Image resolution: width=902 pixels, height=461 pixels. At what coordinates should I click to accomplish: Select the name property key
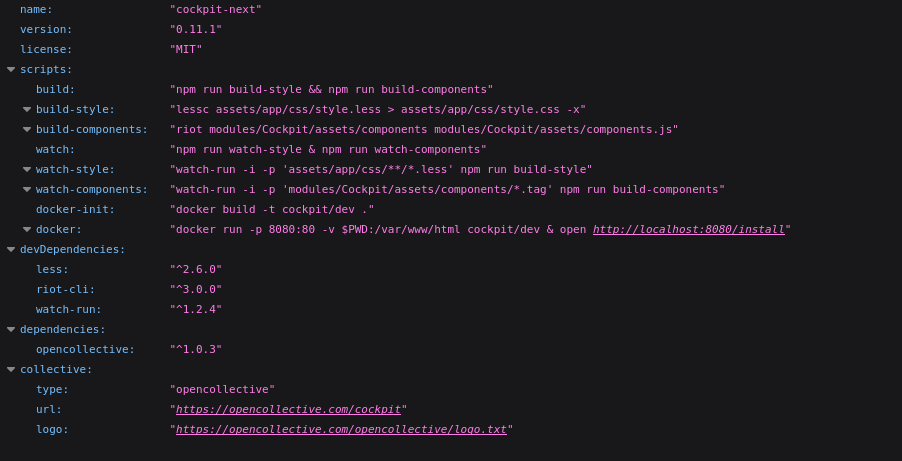36,9
